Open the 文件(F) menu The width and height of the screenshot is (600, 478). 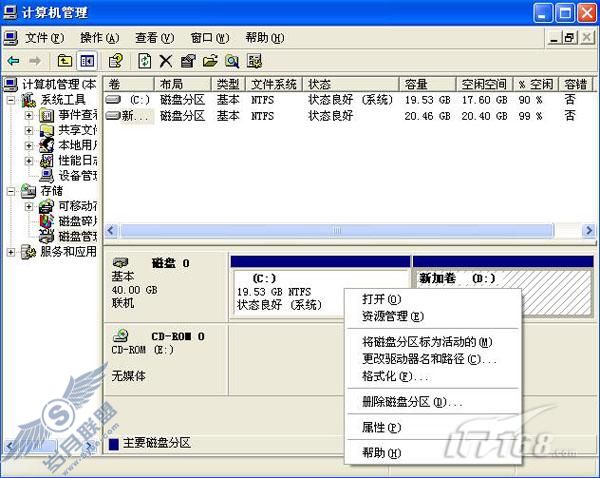[x=45, y=38]
